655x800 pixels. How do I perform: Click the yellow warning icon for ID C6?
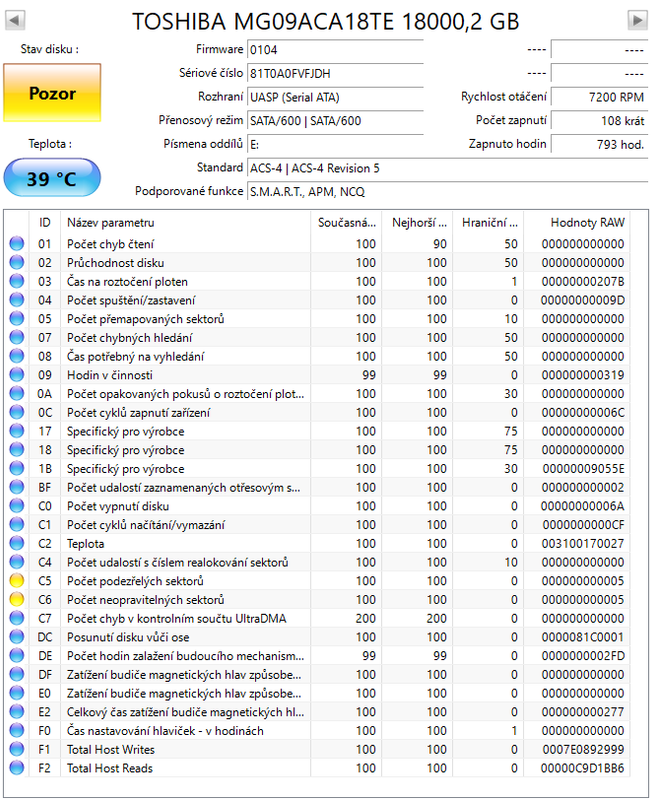[17, 599]
